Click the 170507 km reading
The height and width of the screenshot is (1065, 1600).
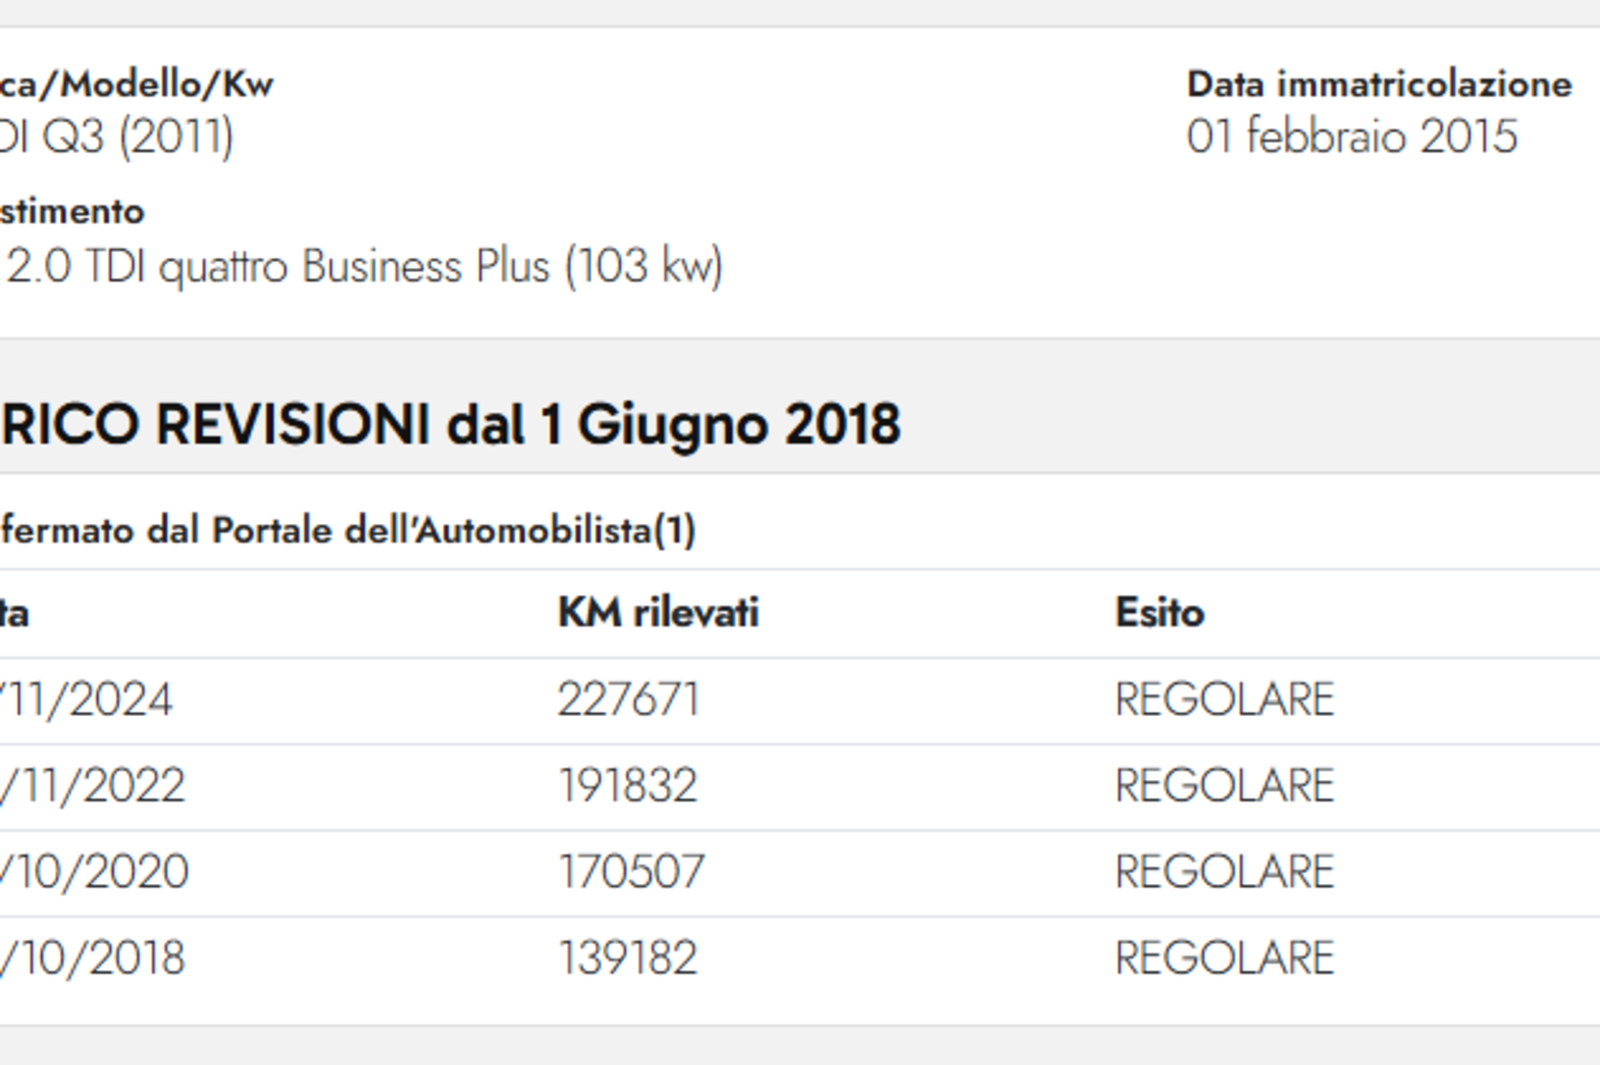coord(631,871)
